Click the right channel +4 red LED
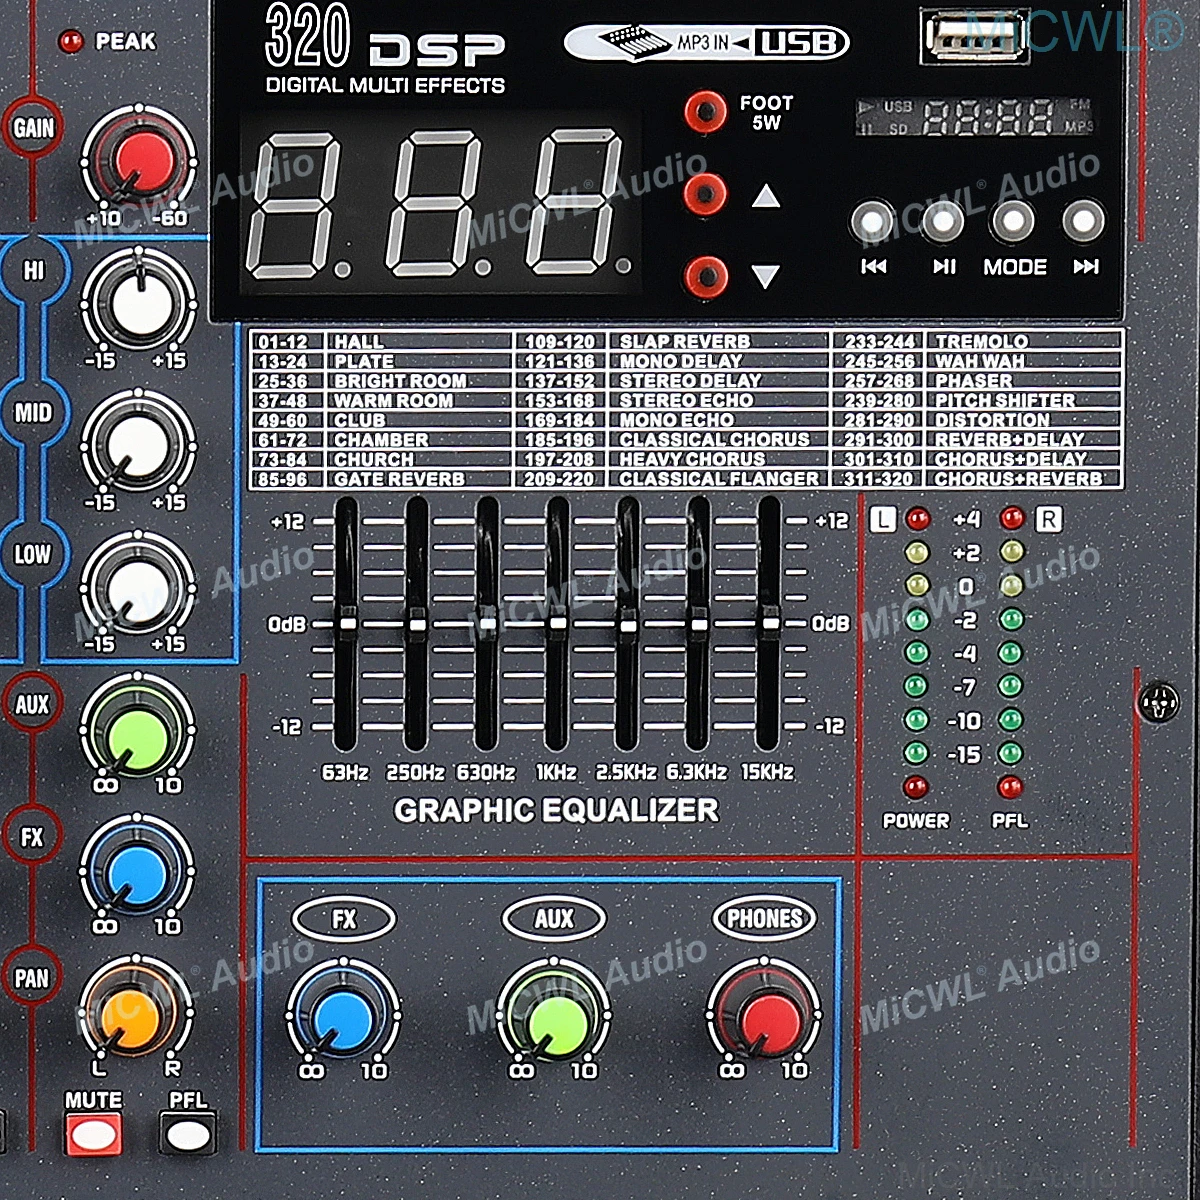The height and width of the screenshot is (1200, 1200). coord(1012,518)
